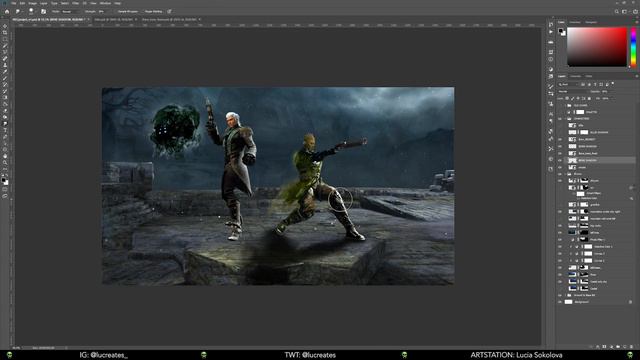Open the Help menu
The width and height of the screenshot is (640, 360).
118,3
